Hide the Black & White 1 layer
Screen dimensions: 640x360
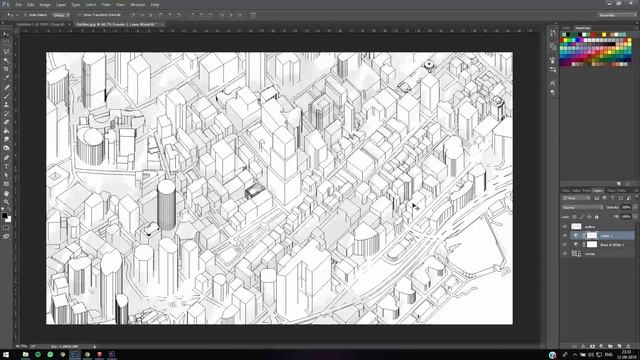tap(565, 245)
